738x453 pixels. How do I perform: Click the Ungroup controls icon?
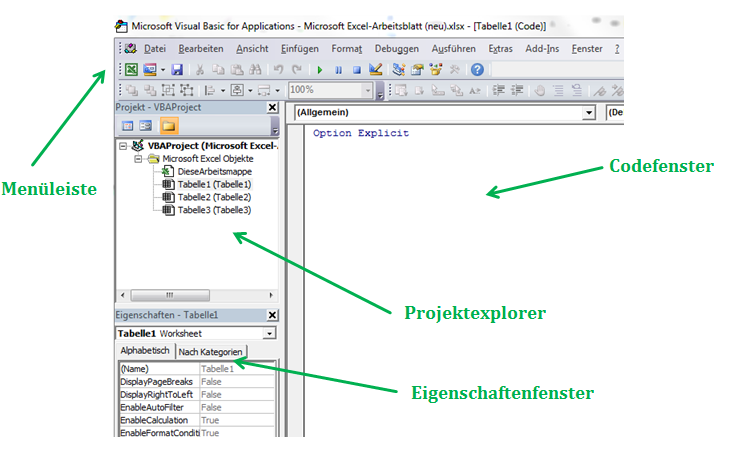[187, 90]
